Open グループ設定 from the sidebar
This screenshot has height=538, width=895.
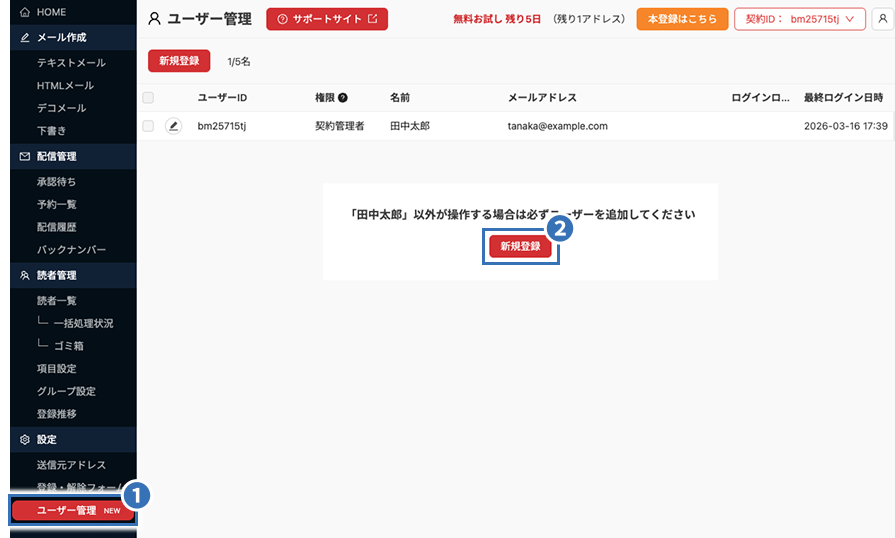(66, 391)
